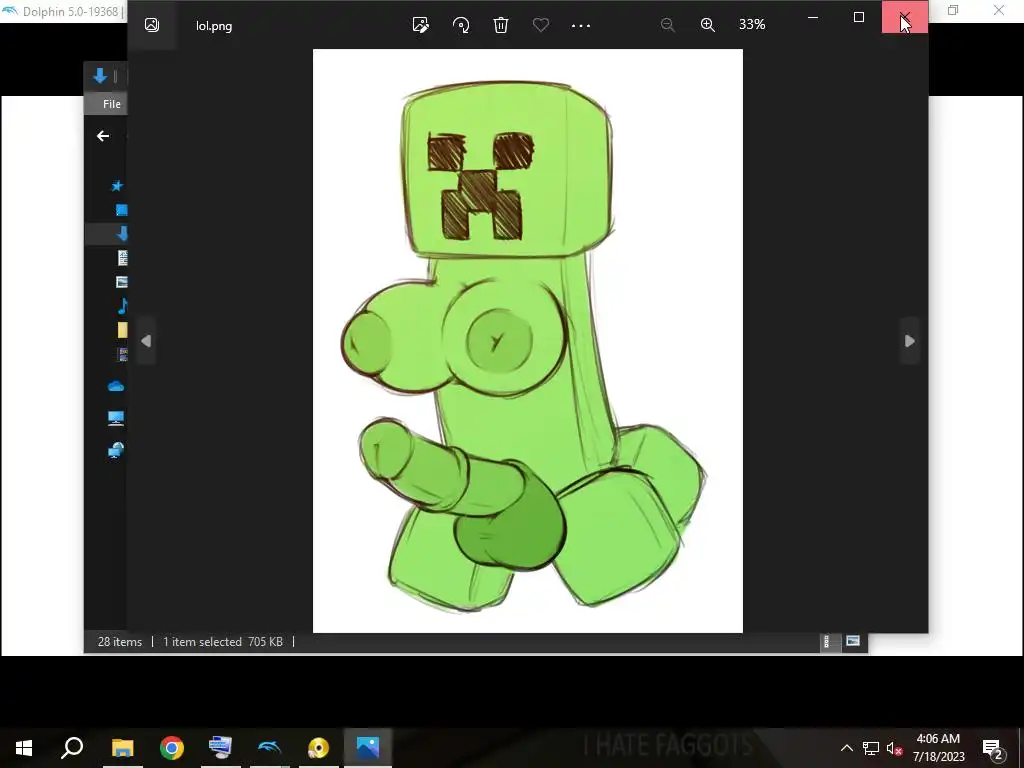Click the blue Downloads arrow in Explorer title bar
The image size is (1024, 768).
100,76
